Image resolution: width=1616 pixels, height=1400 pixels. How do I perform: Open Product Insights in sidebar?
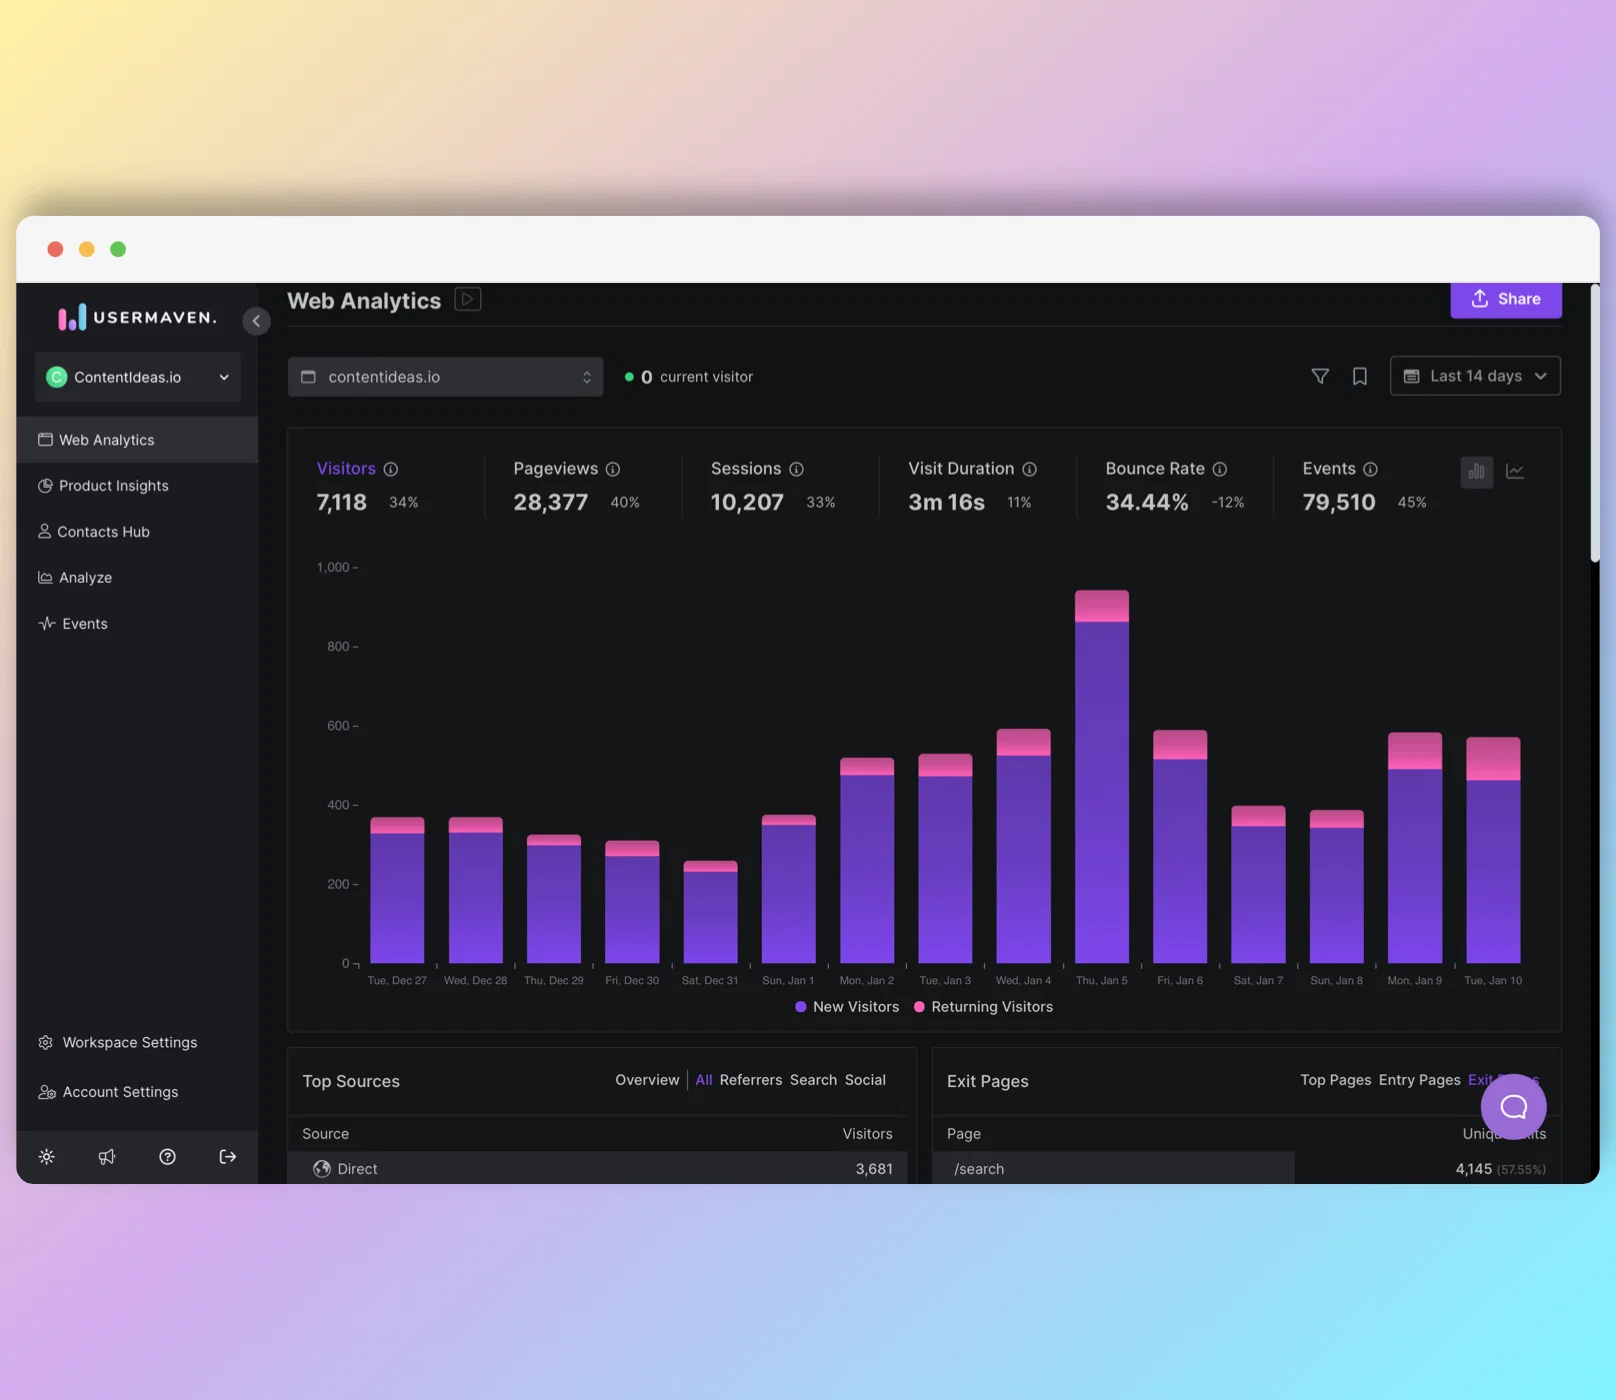click(138, 486)
